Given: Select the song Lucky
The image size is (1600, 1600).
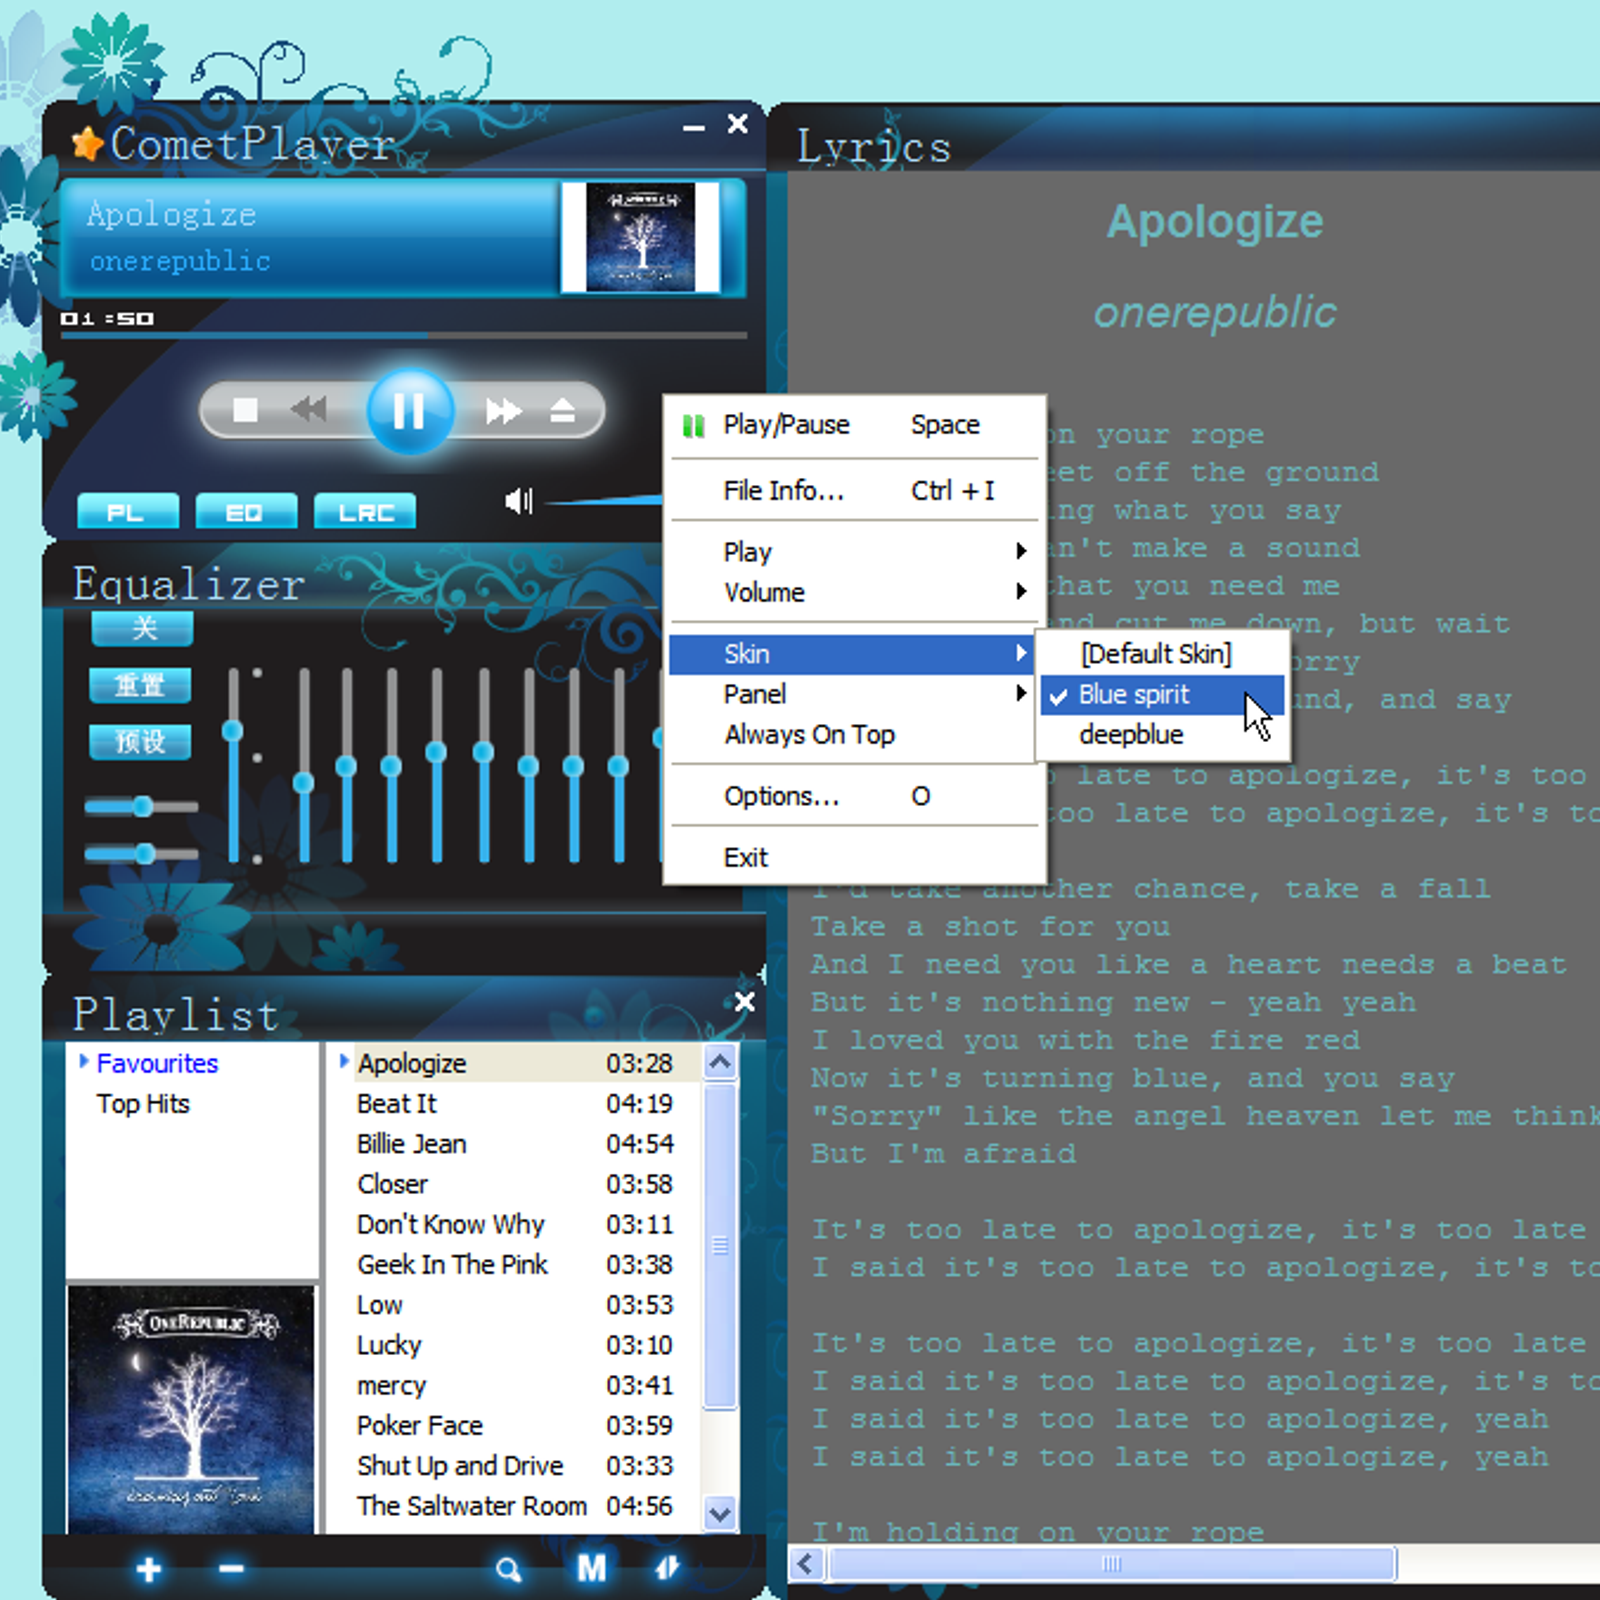Looking at the screenshot, I should [515, 1345].
